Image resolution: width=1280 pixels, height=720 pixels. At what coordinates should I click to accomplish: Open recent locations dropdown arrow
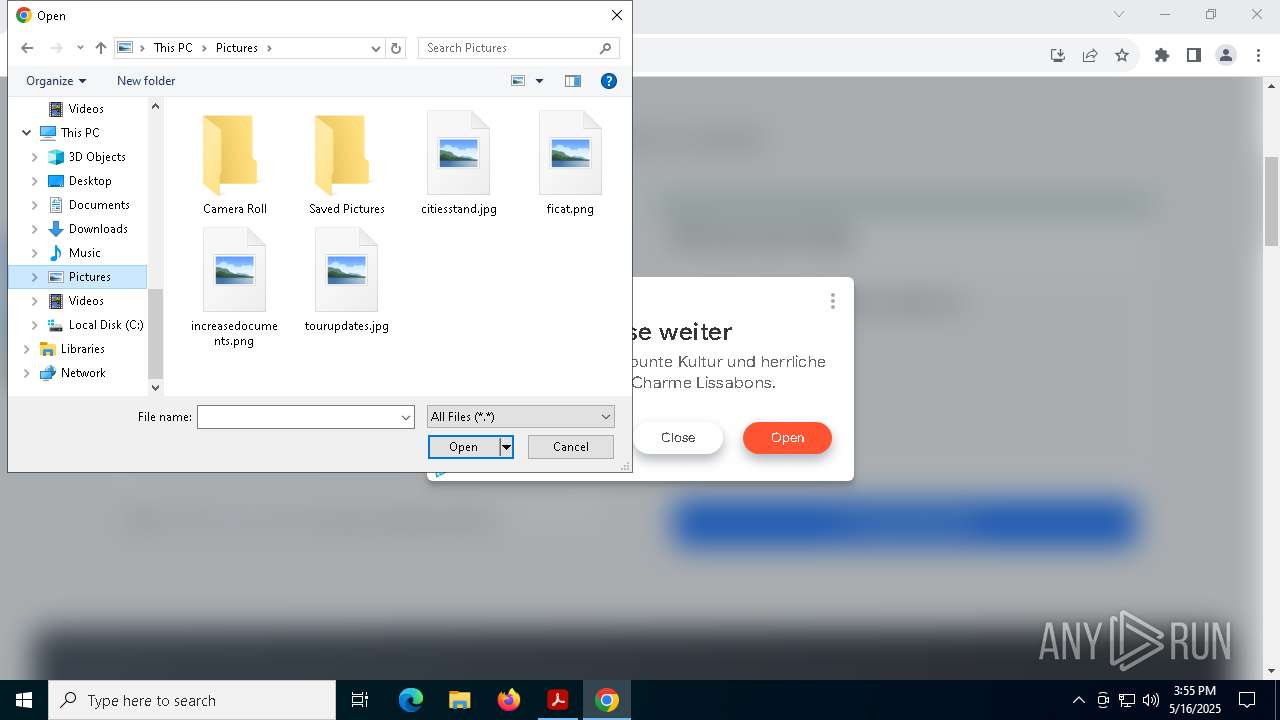80,48
